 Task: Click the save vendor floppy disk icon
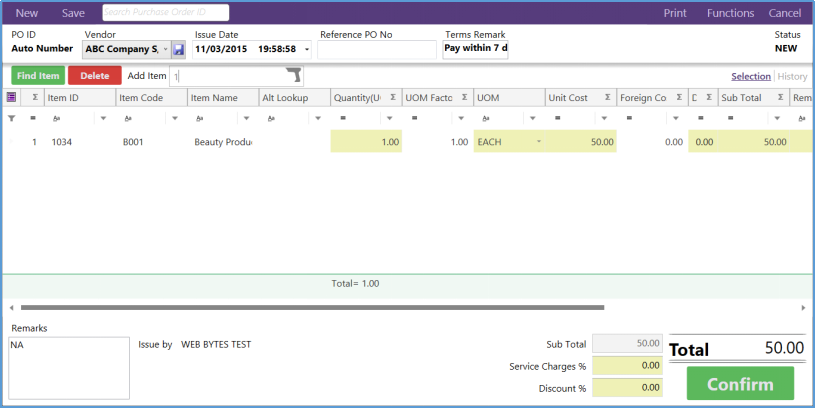coord(179,50)
